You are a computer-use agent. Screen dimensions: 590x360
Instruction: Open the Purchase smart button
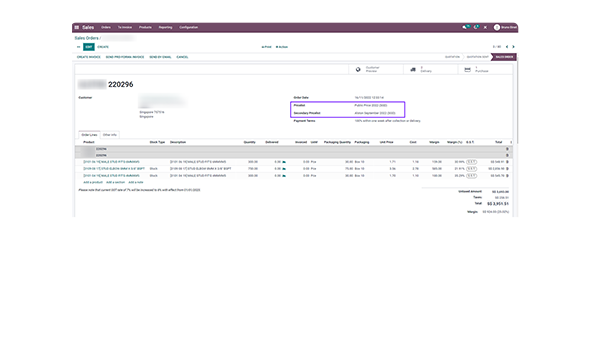click(485, 70)
